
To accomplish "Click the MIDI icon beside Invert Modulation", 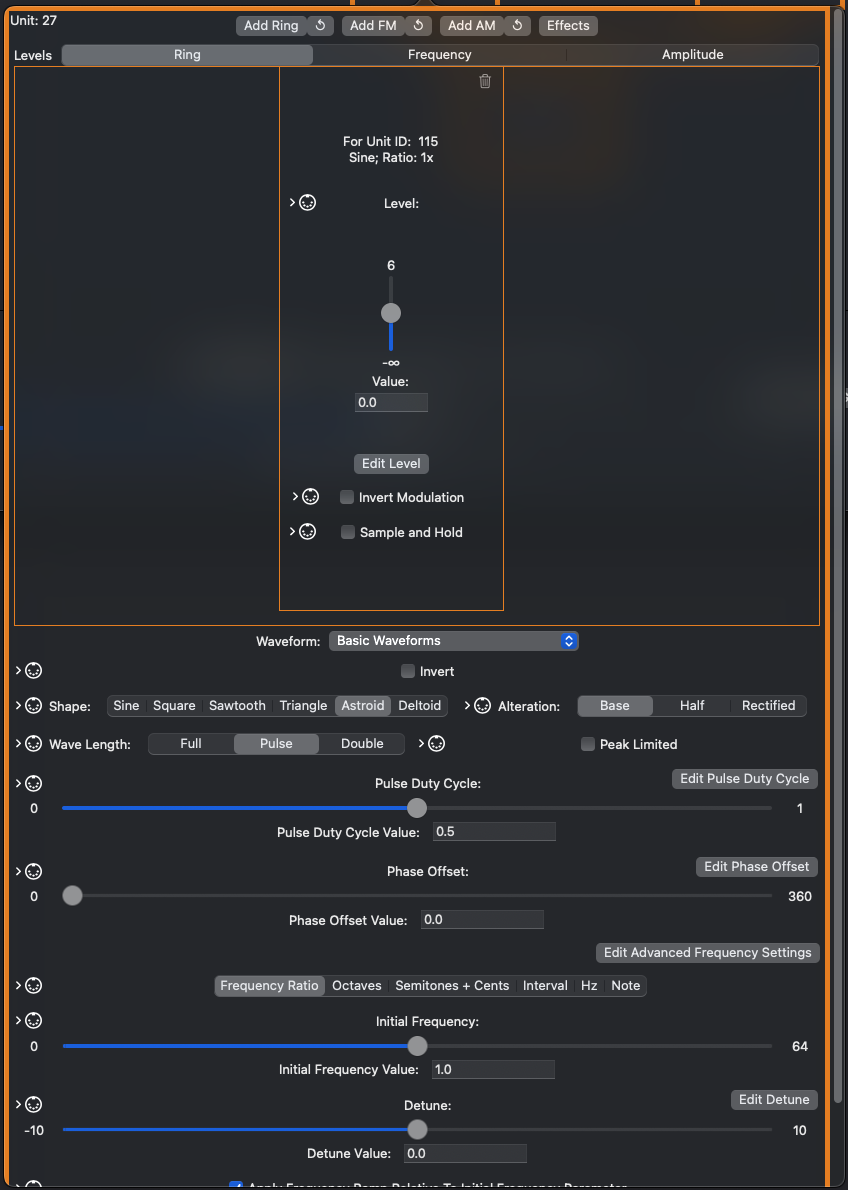I will pyautogui.click(x=310, y=497).
